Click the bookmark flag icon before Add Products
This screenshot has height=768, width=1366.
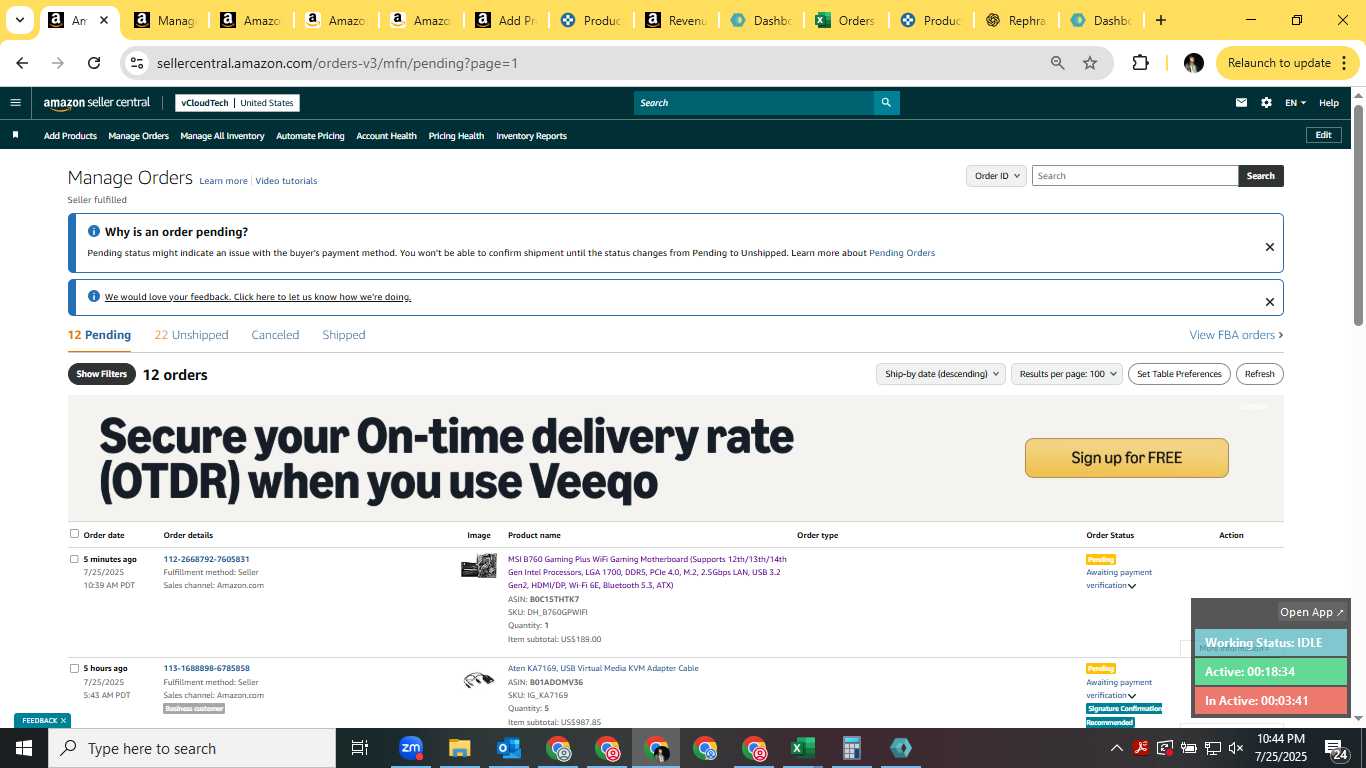pos(15,135)
